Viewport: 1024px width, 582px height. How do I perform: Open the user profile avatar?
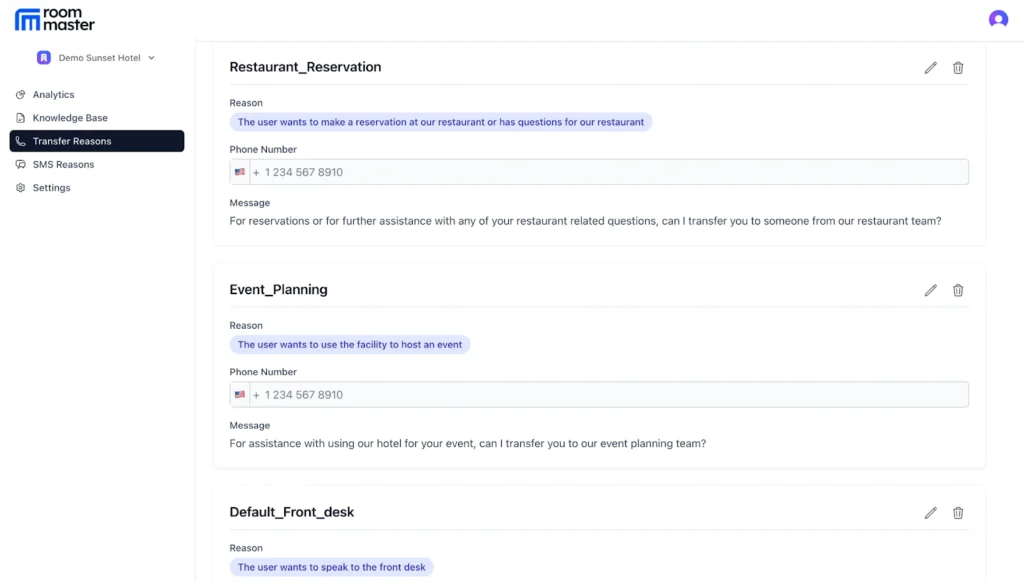pos(998,19)
